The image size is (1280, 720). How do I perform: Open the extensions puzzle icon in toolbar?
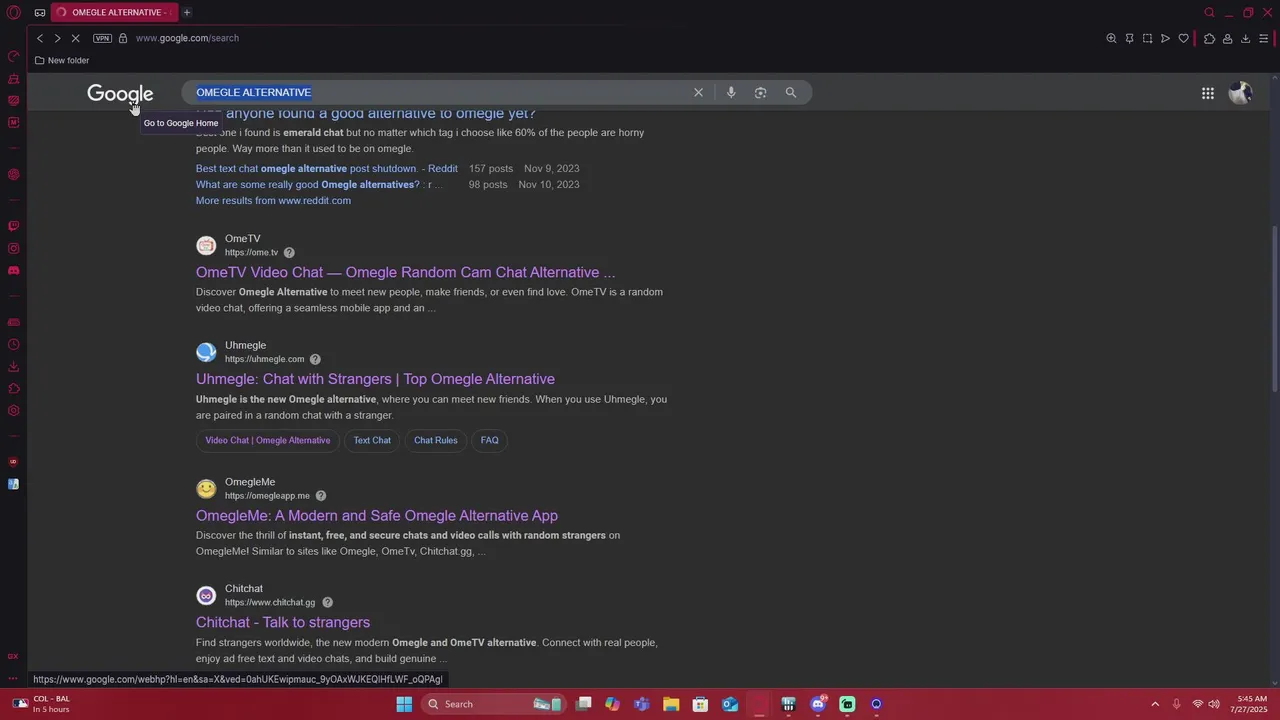(1209, 38)
